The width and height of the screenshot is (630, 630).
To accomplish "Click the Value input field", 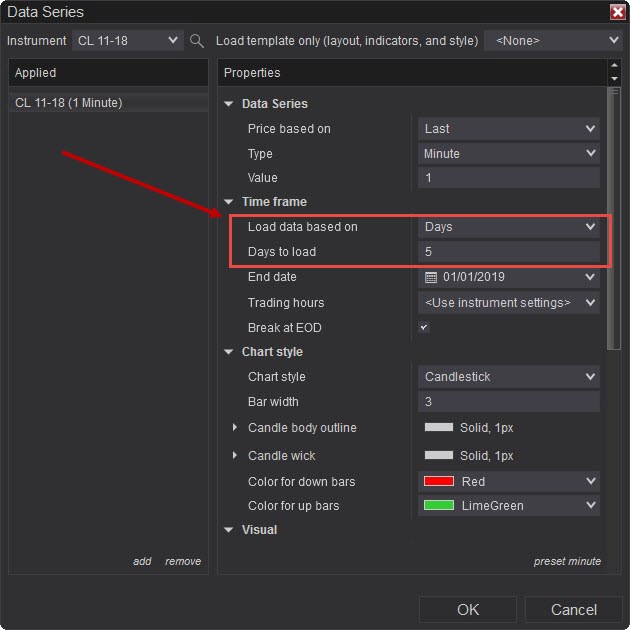I will 509,178.
